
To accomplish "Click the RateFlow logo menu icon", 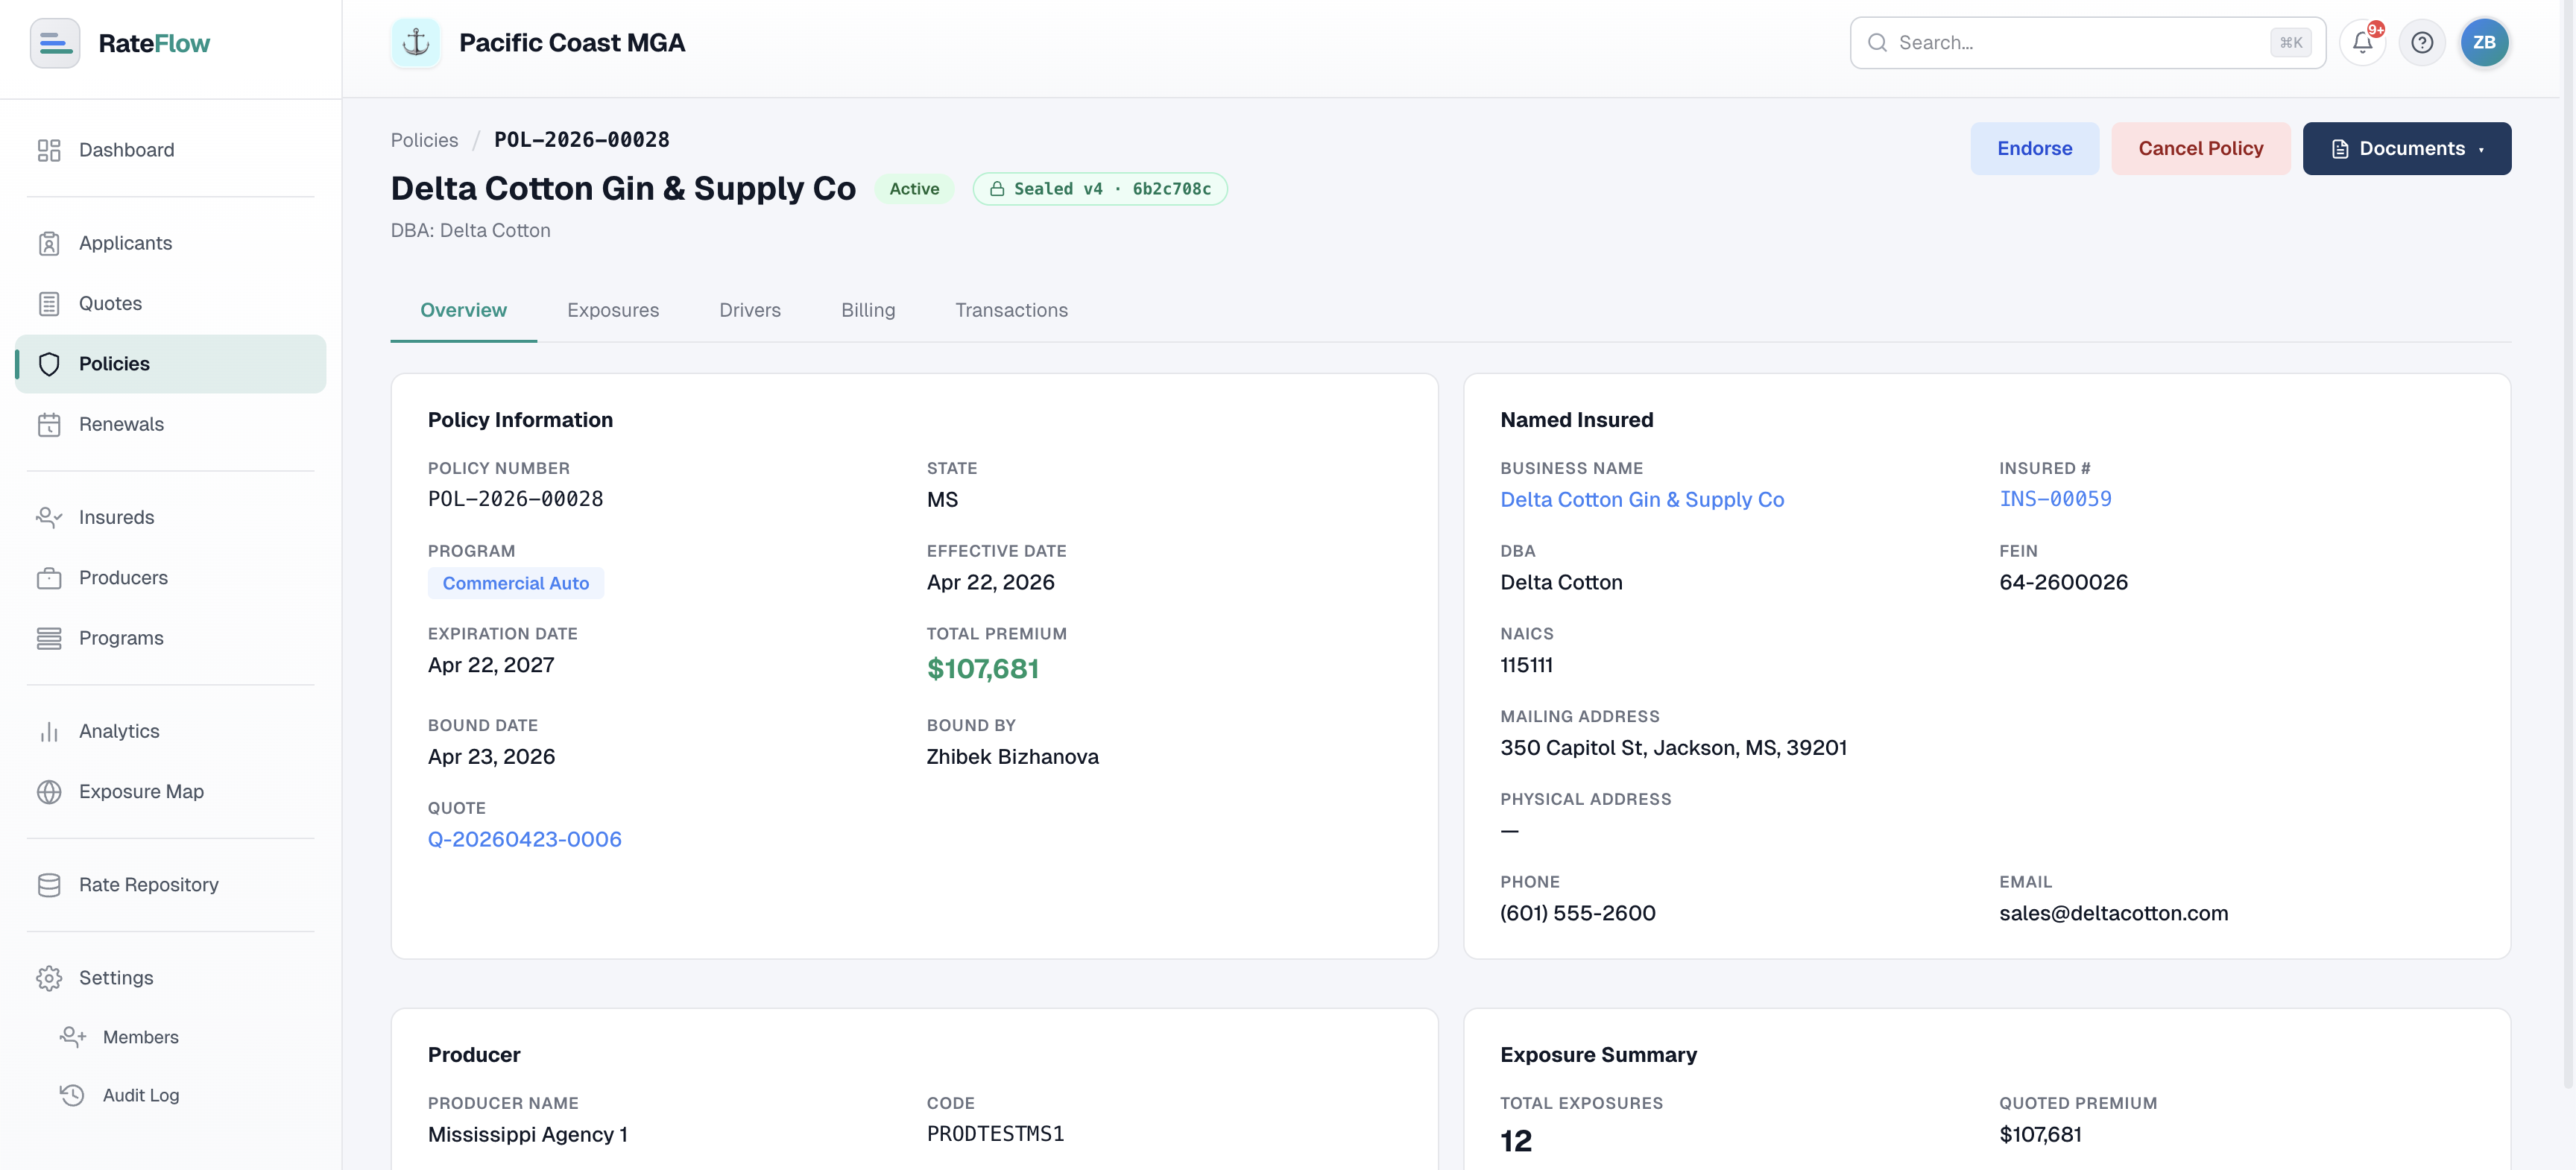I will point(55,43).
